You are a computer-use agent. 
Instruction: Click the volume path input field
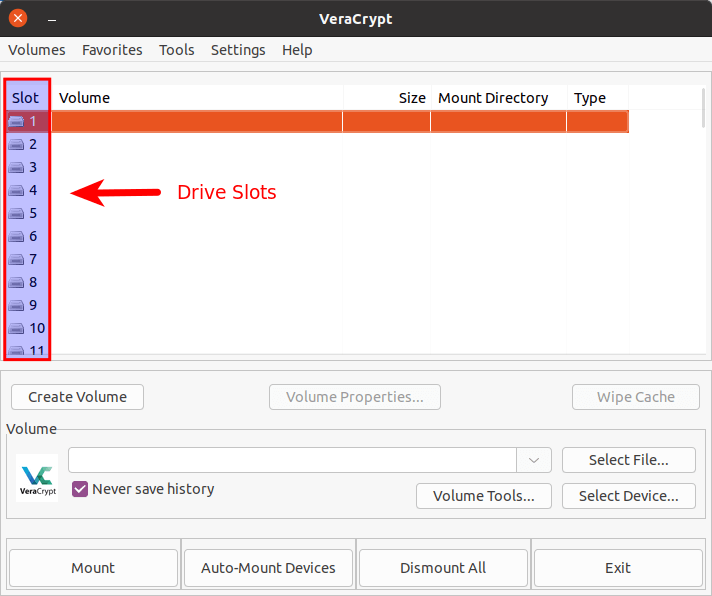[292, 460]
